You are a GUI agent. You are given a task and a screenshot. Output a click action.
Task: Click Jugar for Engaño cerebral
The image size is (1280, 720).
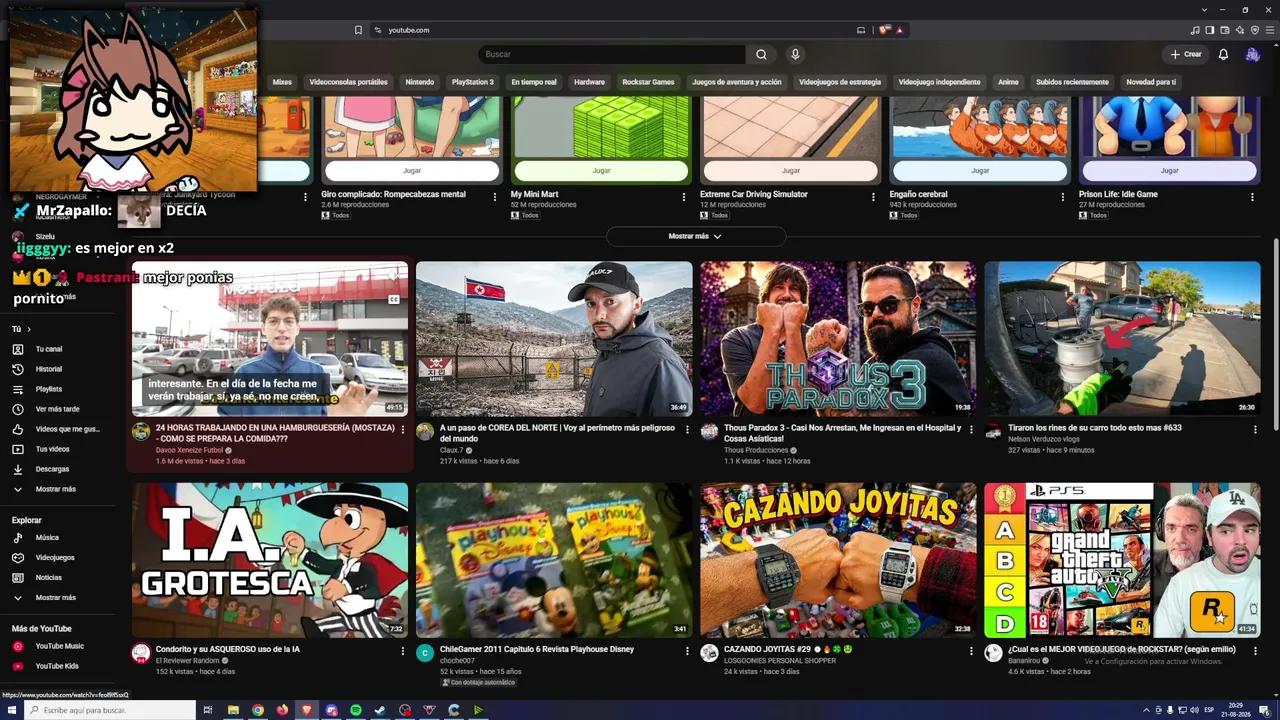click(x=980, y=170)
